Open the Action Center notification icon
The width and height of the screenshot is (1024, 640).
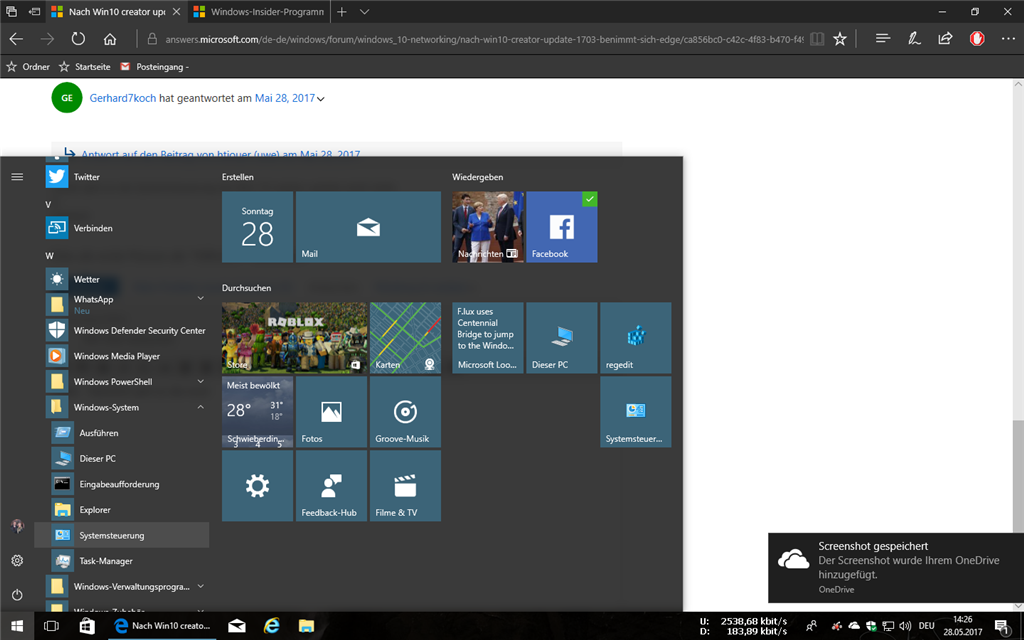pos(1002,626)
